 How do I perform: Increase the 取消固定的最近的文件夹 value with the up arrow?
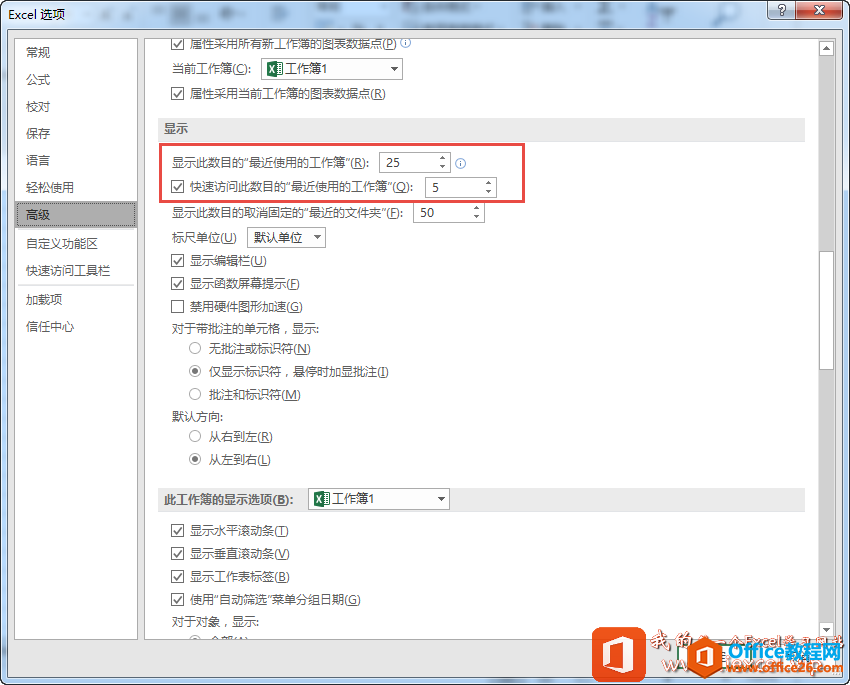(x=476, y=208)
